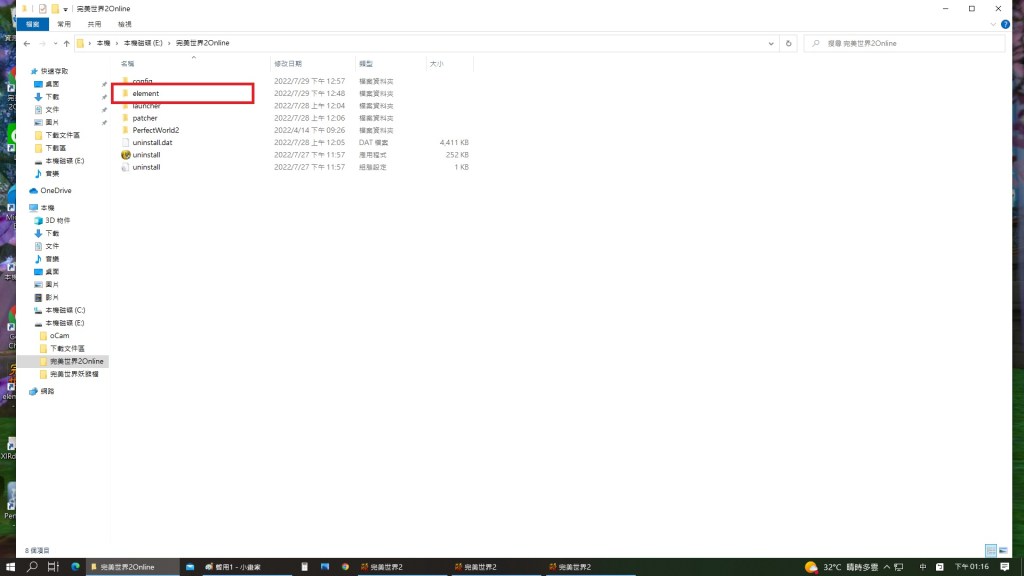
Task: Refresh the current folder view
Action: (789, 44)
